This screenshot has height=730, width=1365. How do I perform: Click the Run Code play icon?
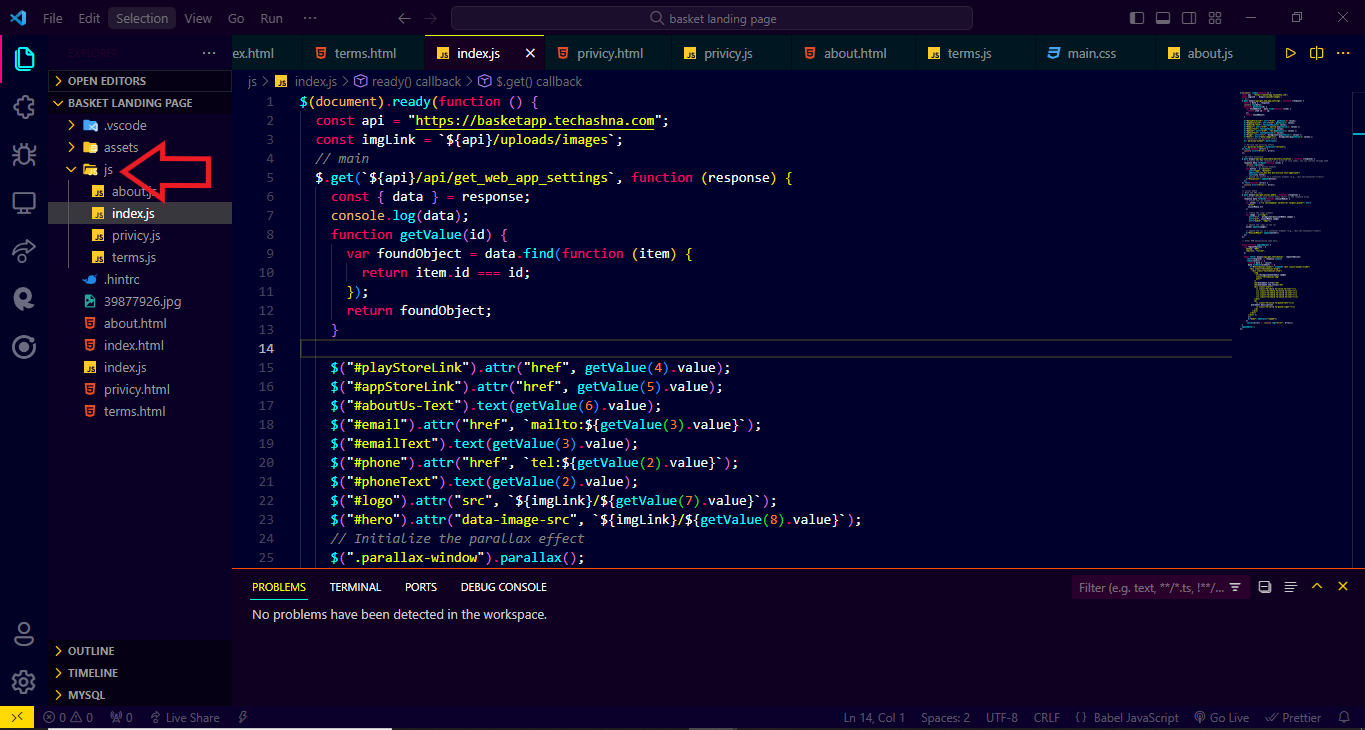[1290, 54]
